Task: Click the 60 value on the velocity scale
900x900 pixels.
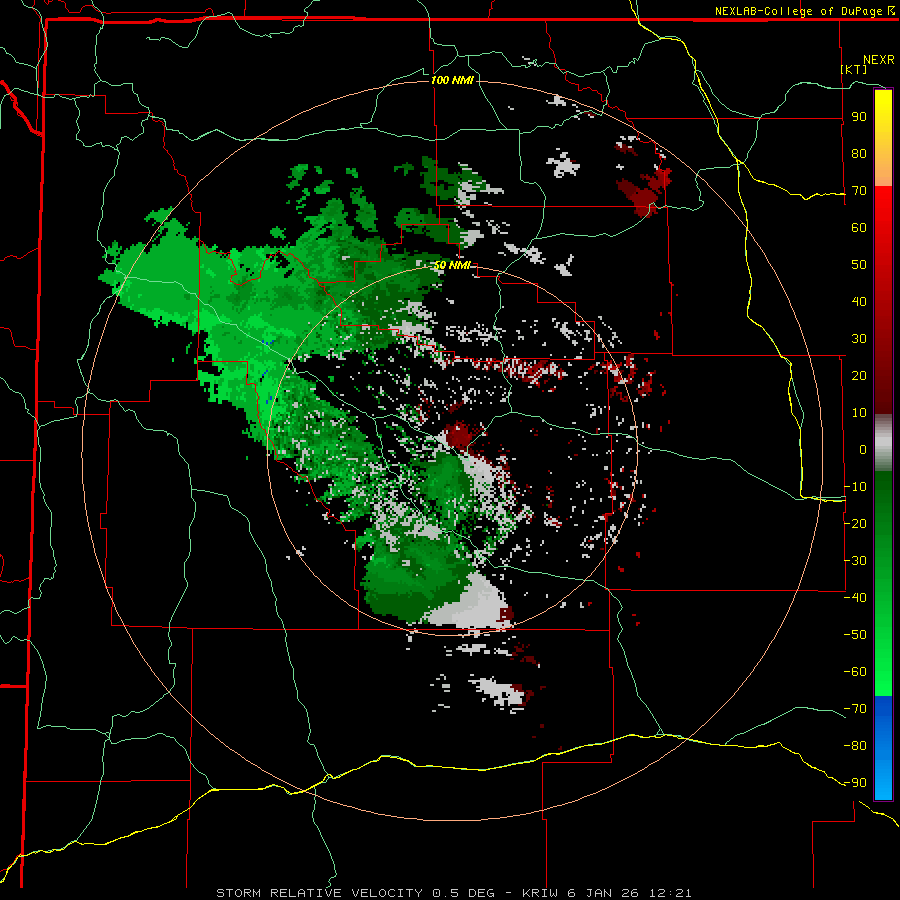Action: tap(859, 227)
